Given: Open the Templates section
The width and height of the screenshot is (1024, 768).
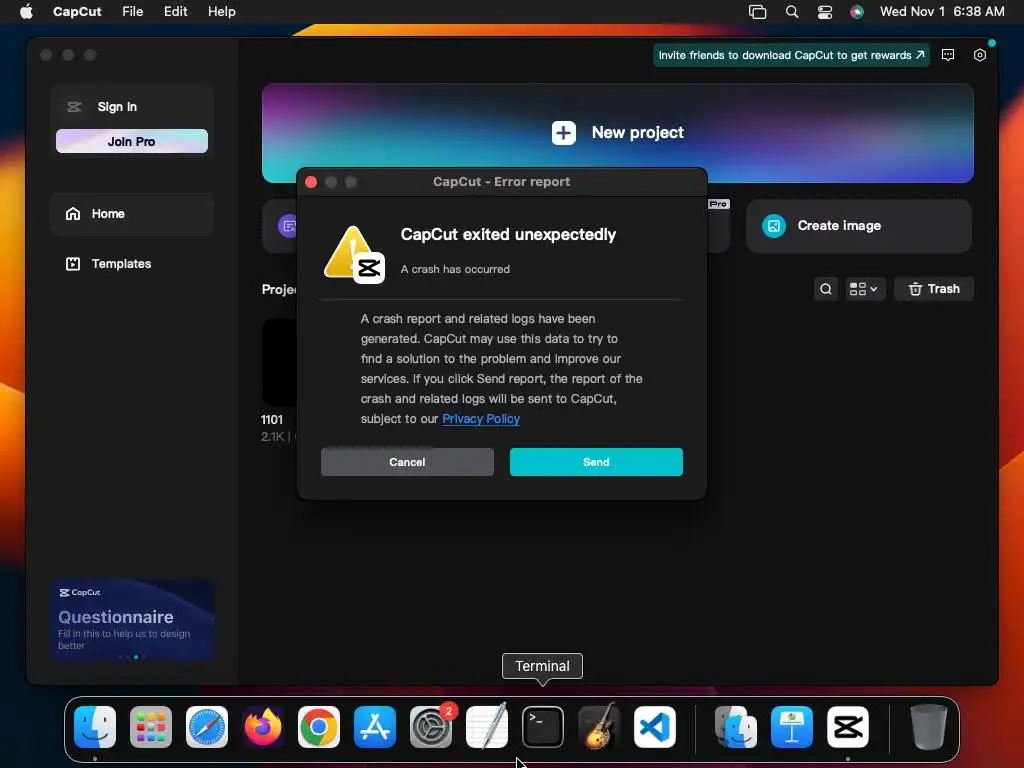Looking at the screenshot, I should coord(131,264).
